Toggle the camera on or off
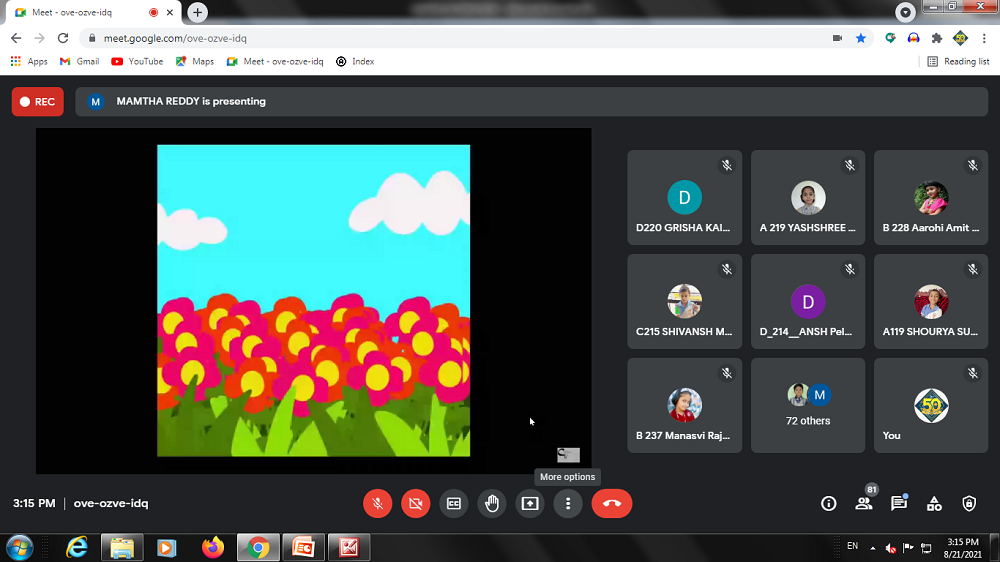Image resolution: width=1000 pixels, height=562 pixels. pos(415,504)
